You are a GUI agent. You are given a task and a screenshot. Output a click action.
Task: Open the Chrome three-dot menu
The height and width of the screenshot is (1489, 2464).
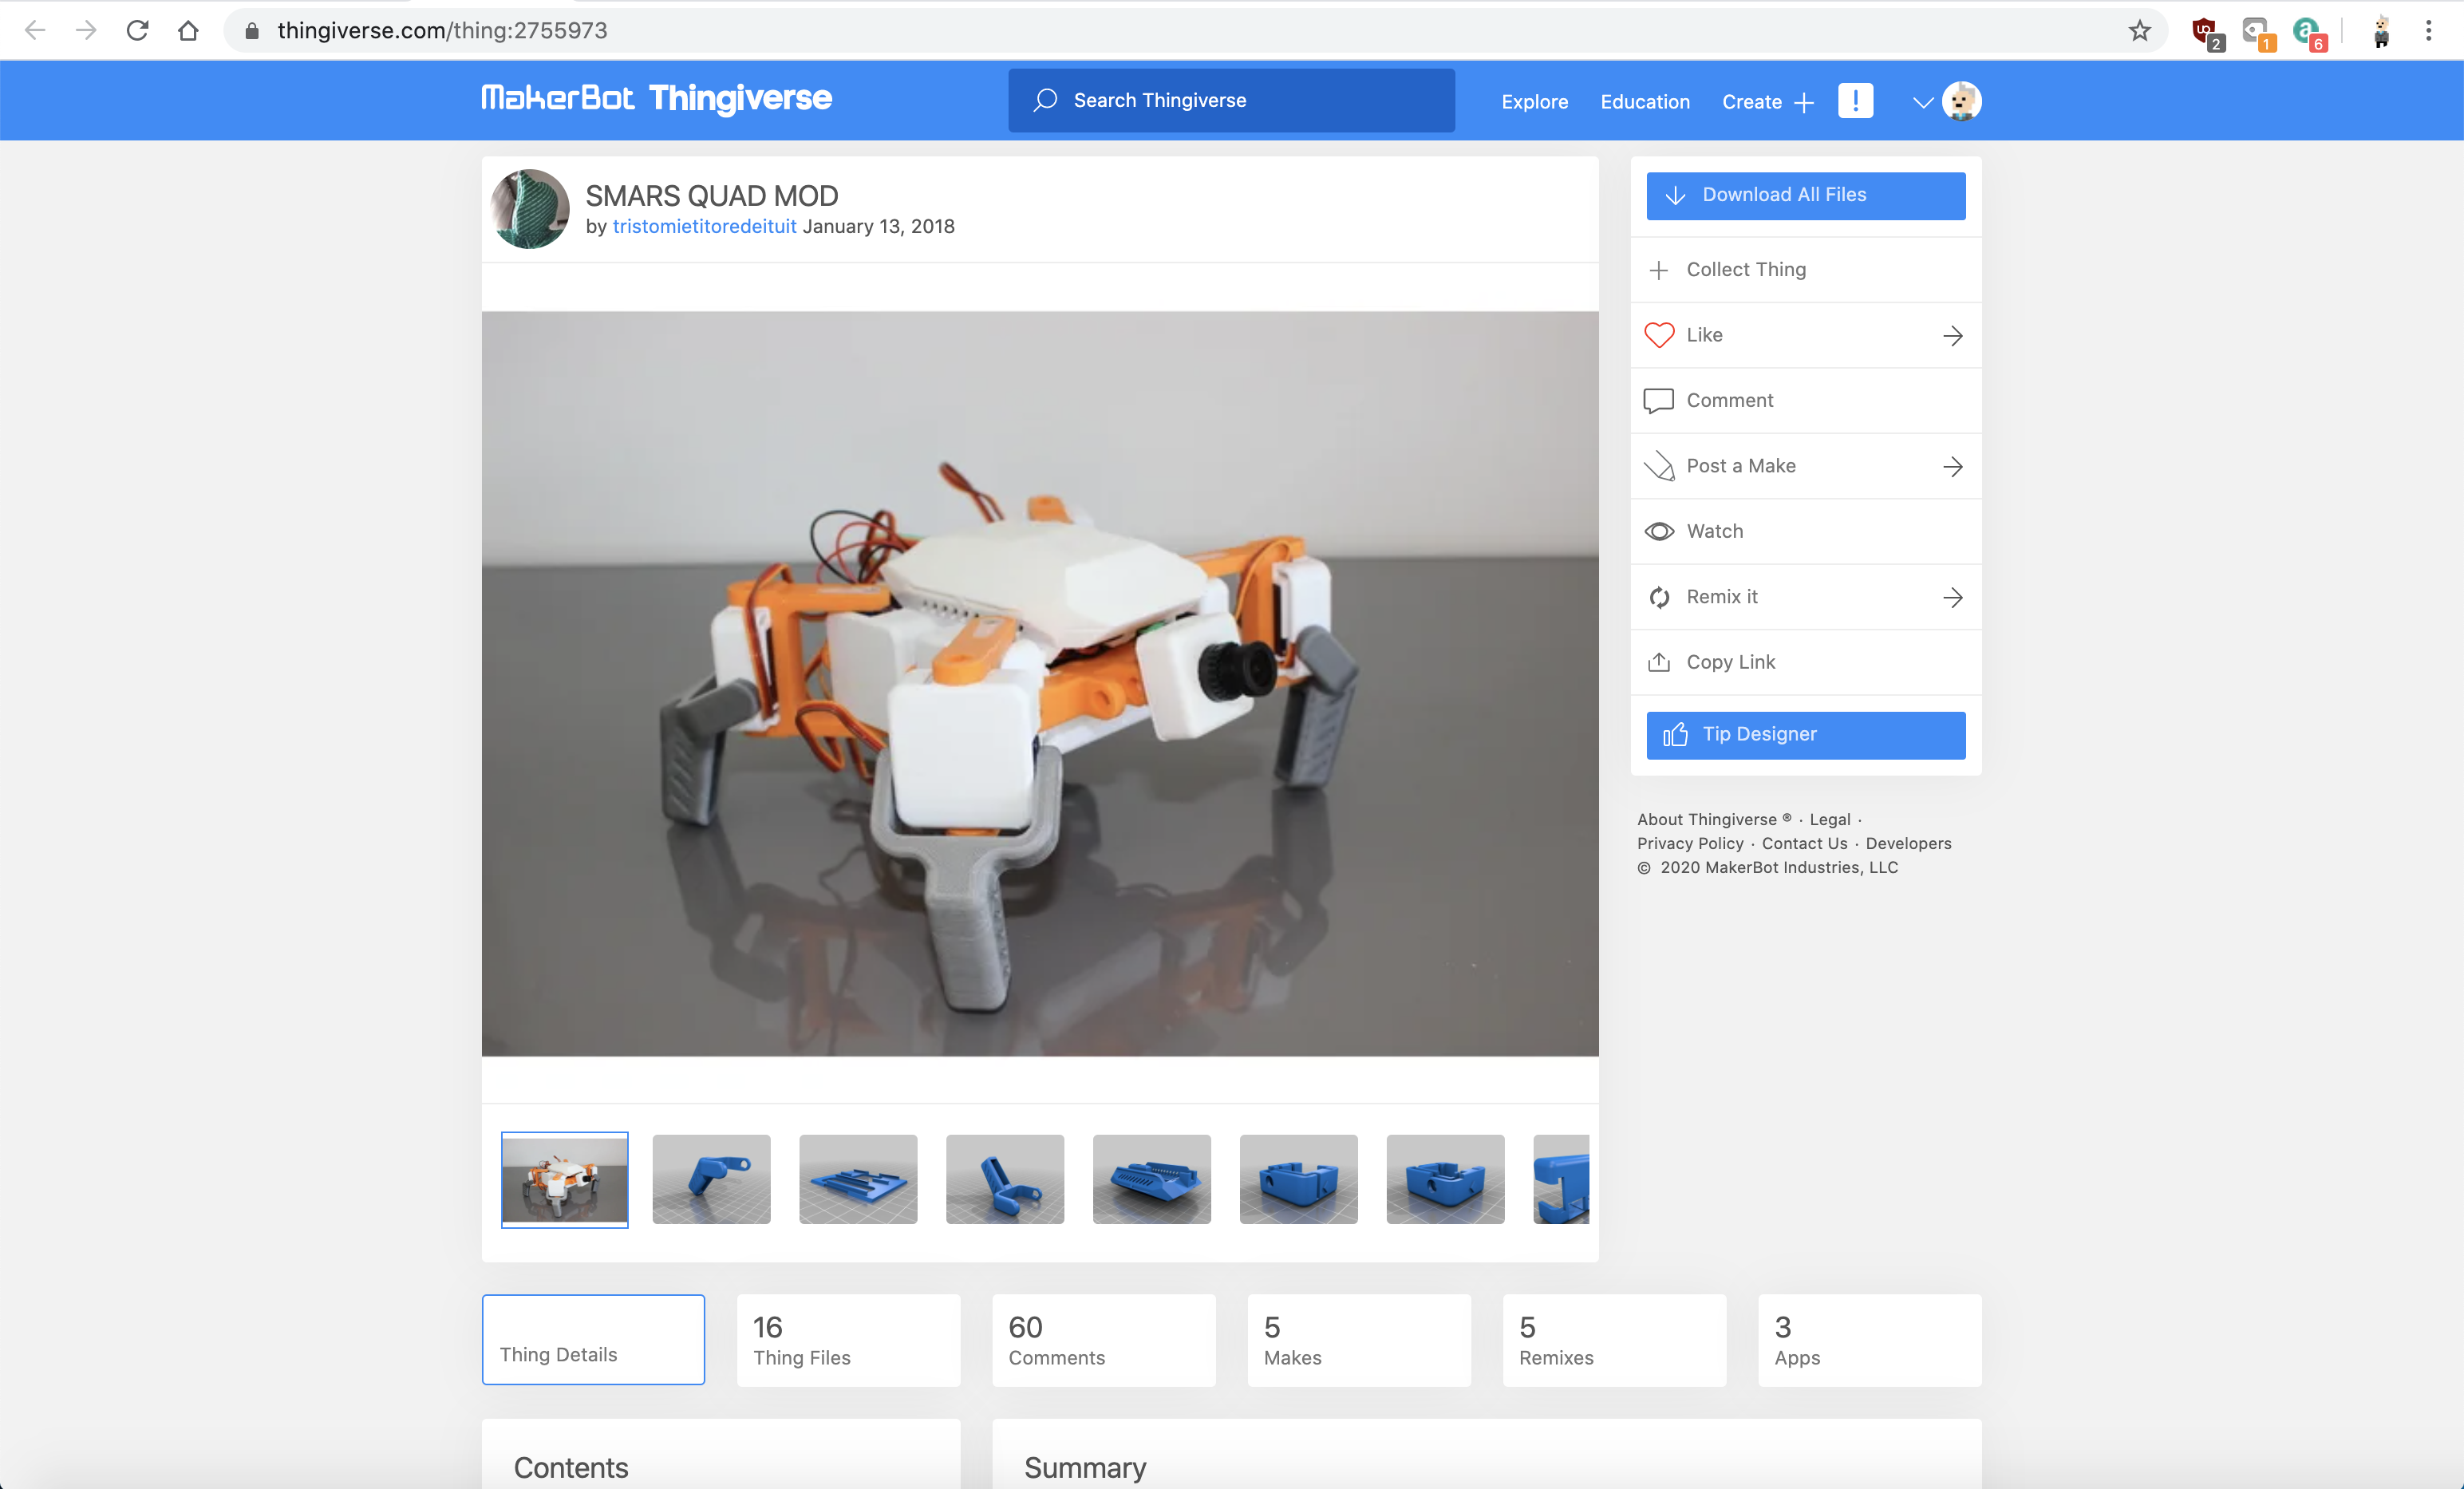click(x=2428, y=31)
